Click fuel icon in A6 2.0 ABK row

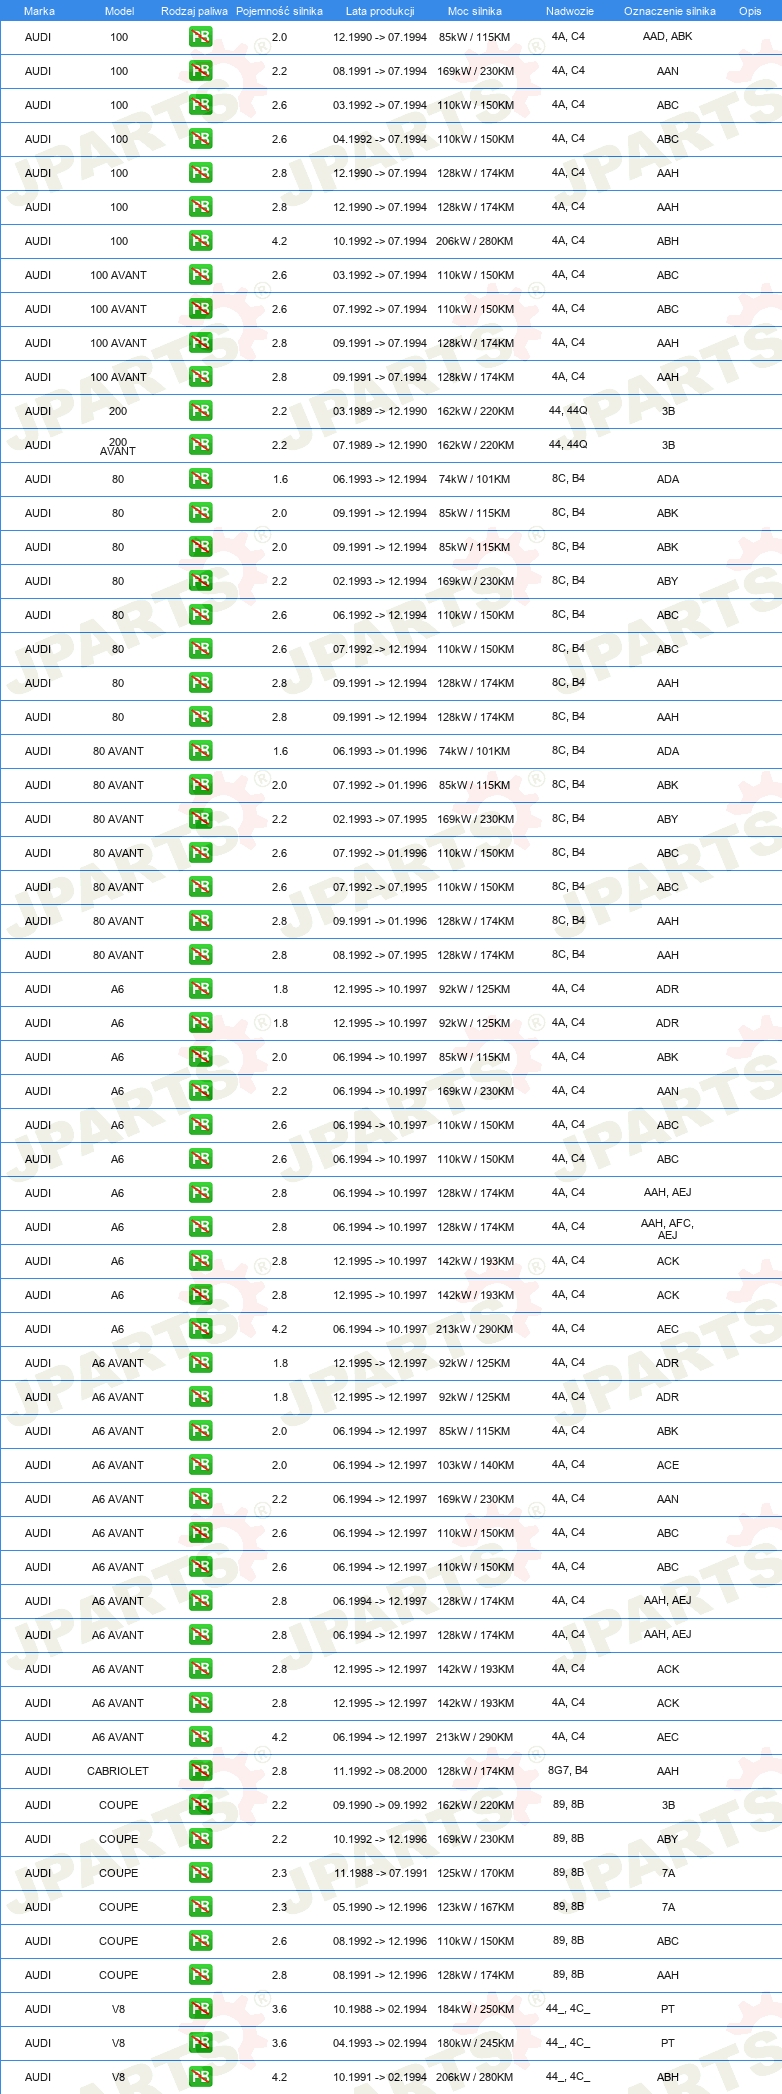pyautogui.click(x=200, y=1057)
